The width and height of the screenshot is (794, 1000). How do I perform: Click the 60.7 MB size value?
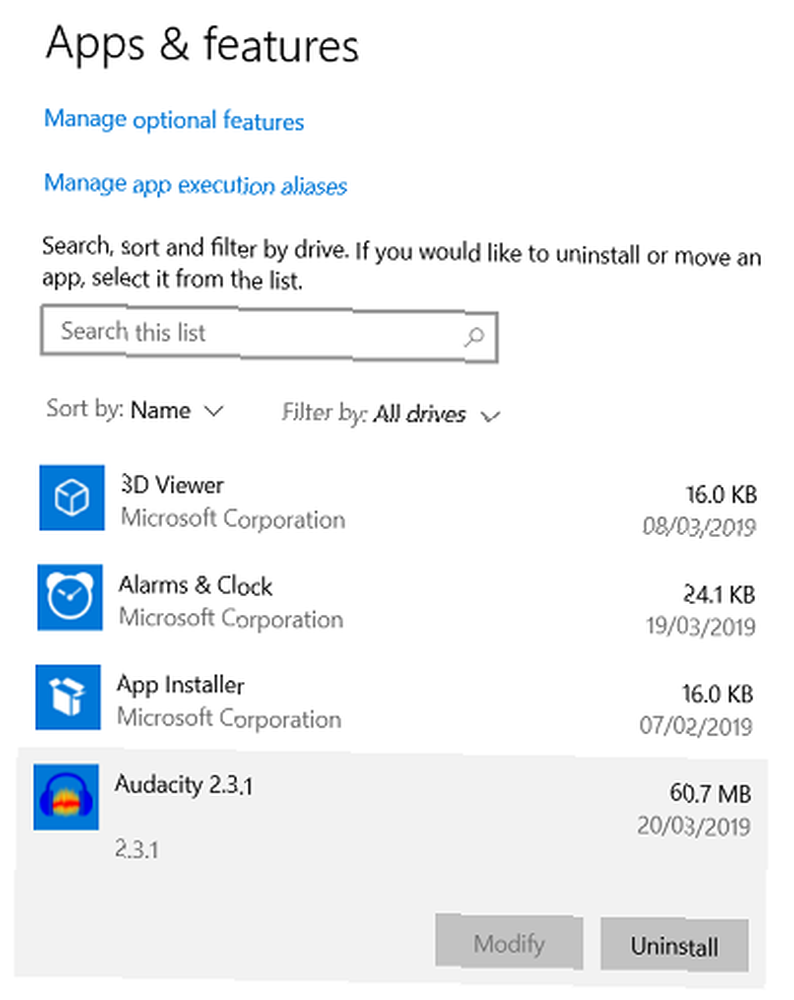[710, 793]
